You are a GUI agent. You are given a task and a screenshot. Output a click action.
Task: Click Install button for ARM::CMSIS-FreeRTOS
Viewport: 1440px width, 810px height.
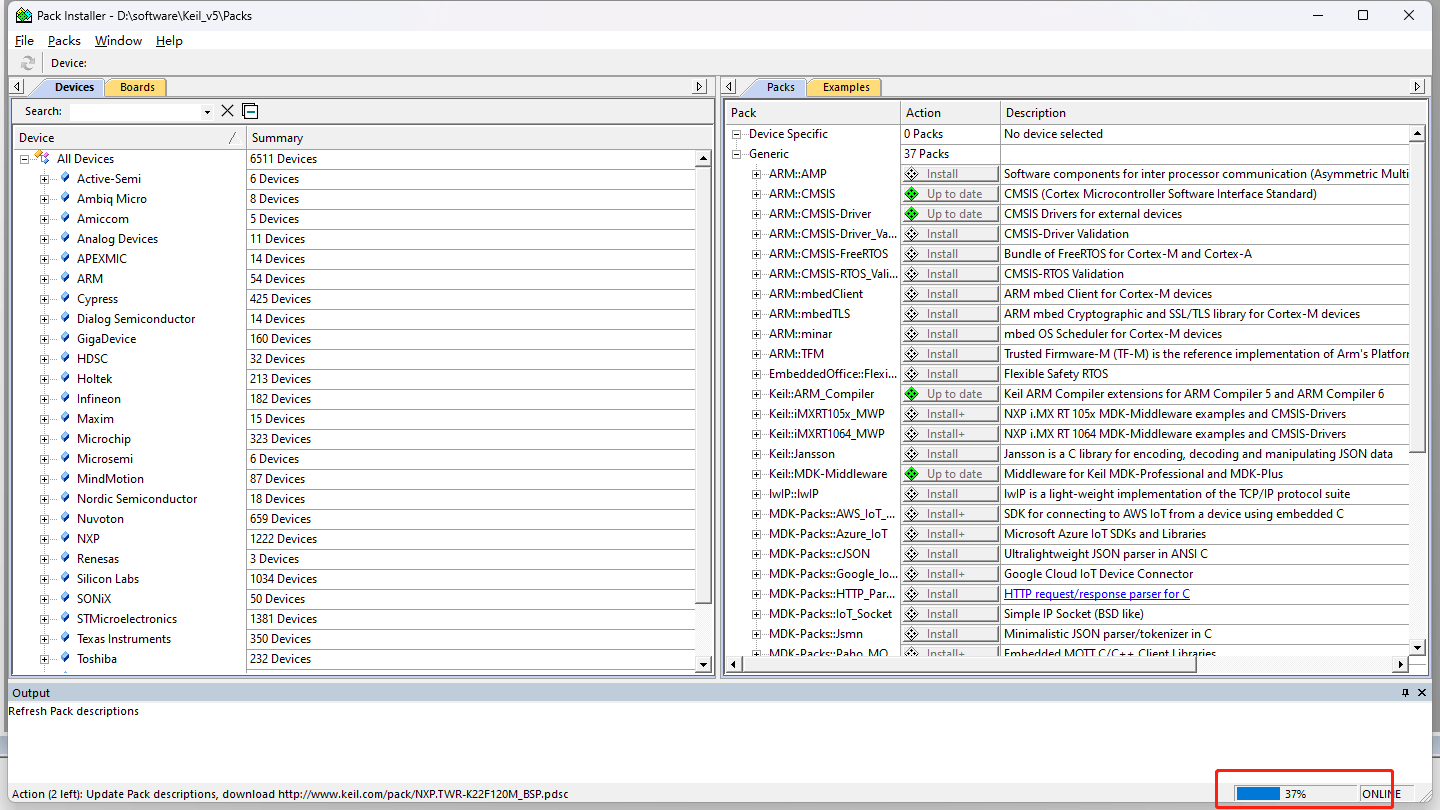[x=949, y=254]
